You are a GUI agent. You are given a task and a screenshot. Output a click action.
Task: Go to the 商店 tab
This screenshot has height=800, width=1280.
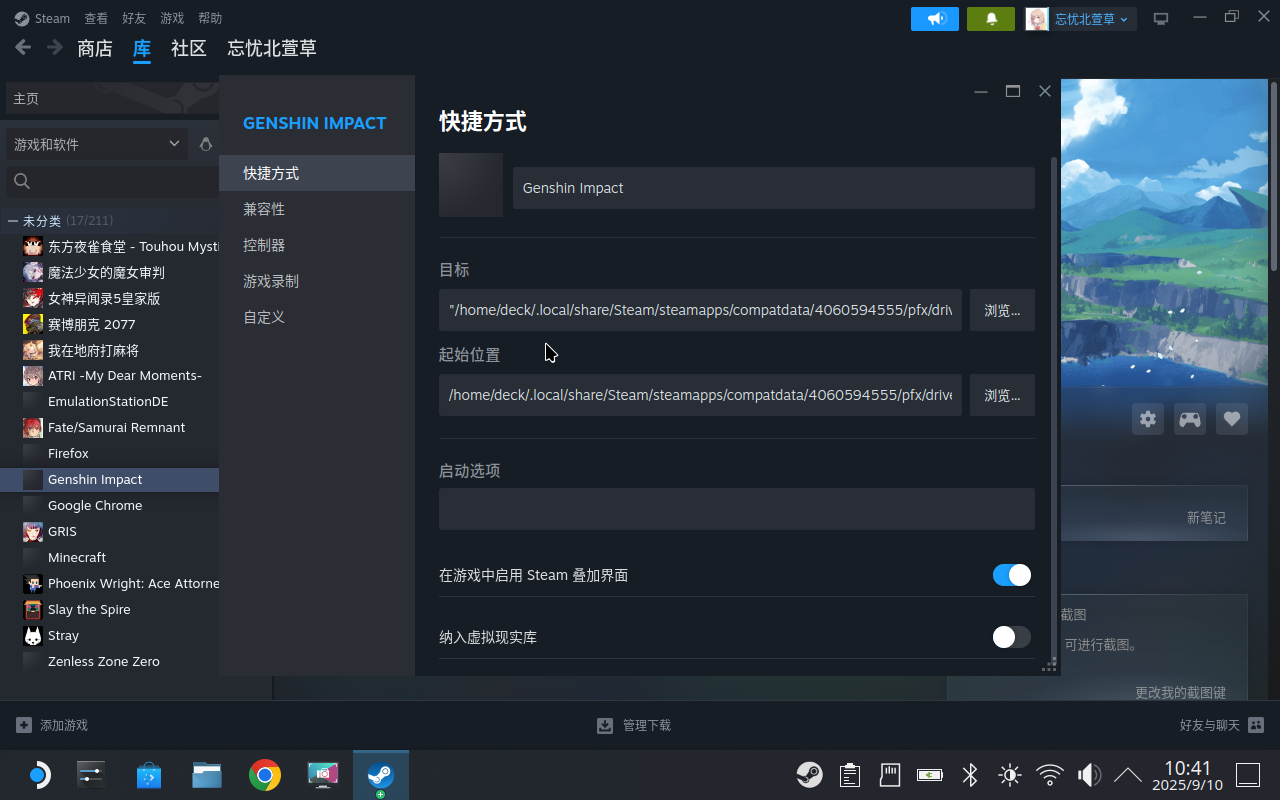pos(95,48)
